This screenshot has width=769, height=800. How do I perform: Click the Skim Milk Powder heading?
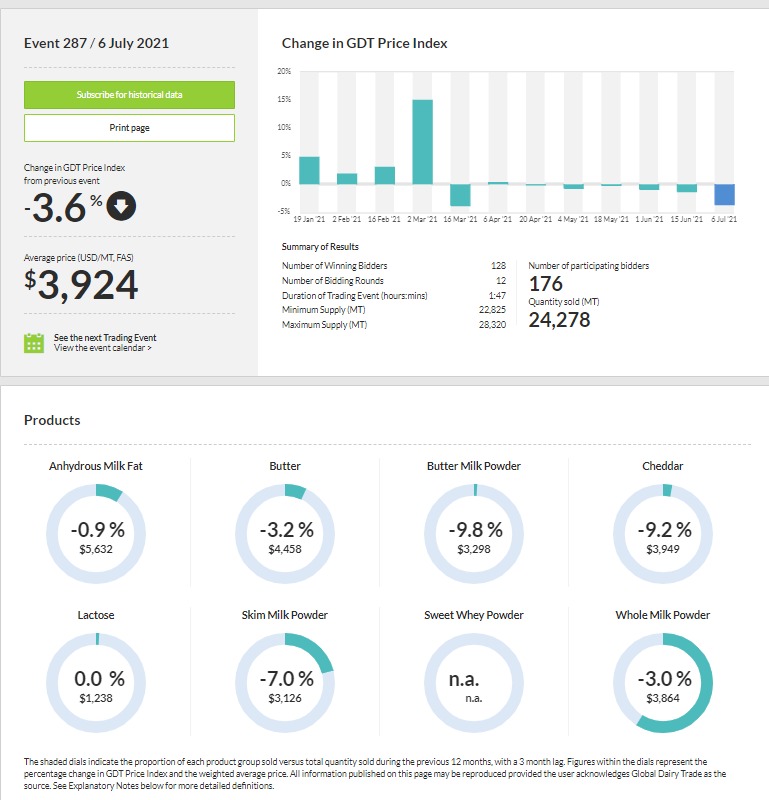[285, 615]
